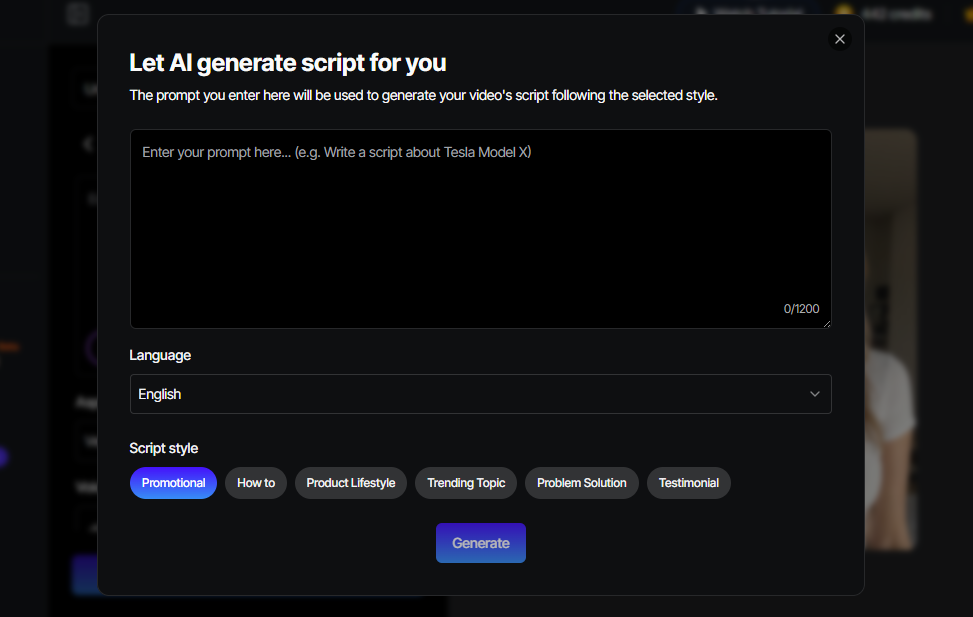Image resolution: width=973 pixels, height=617 pixels.
Task: Click the dialog heading text
Action: [x=288, y=63]
